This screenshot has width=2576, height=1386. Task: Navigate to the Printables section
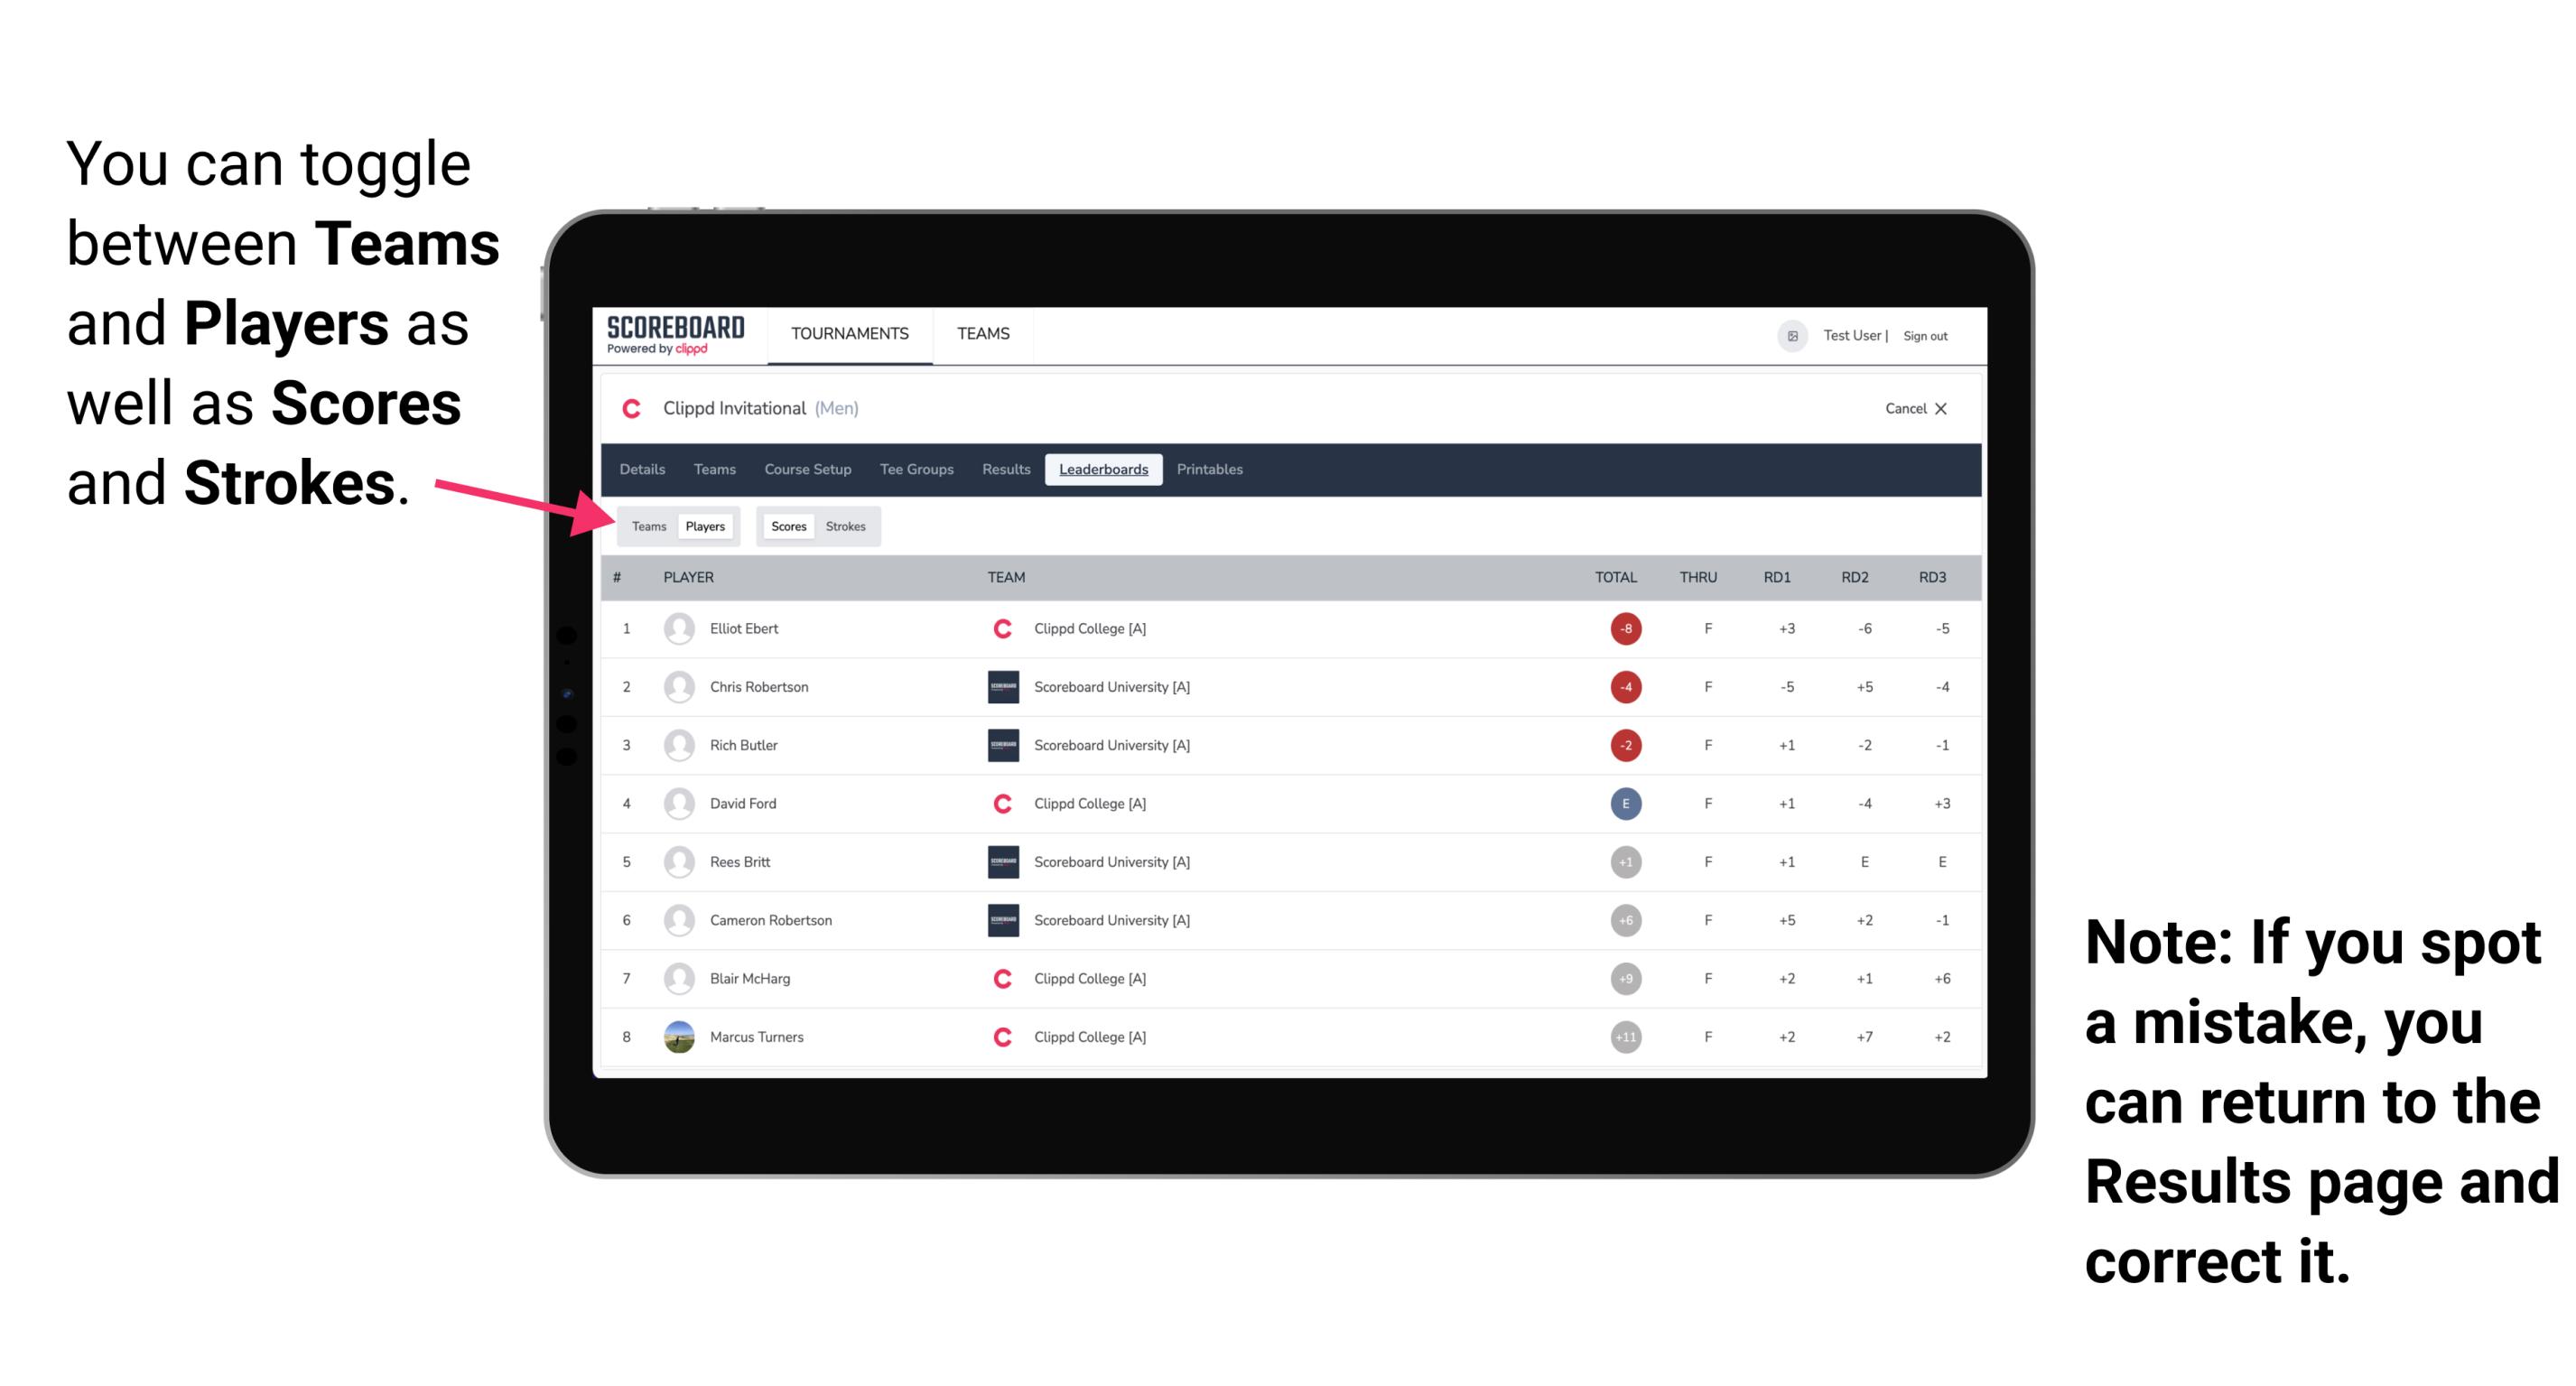1213,470
